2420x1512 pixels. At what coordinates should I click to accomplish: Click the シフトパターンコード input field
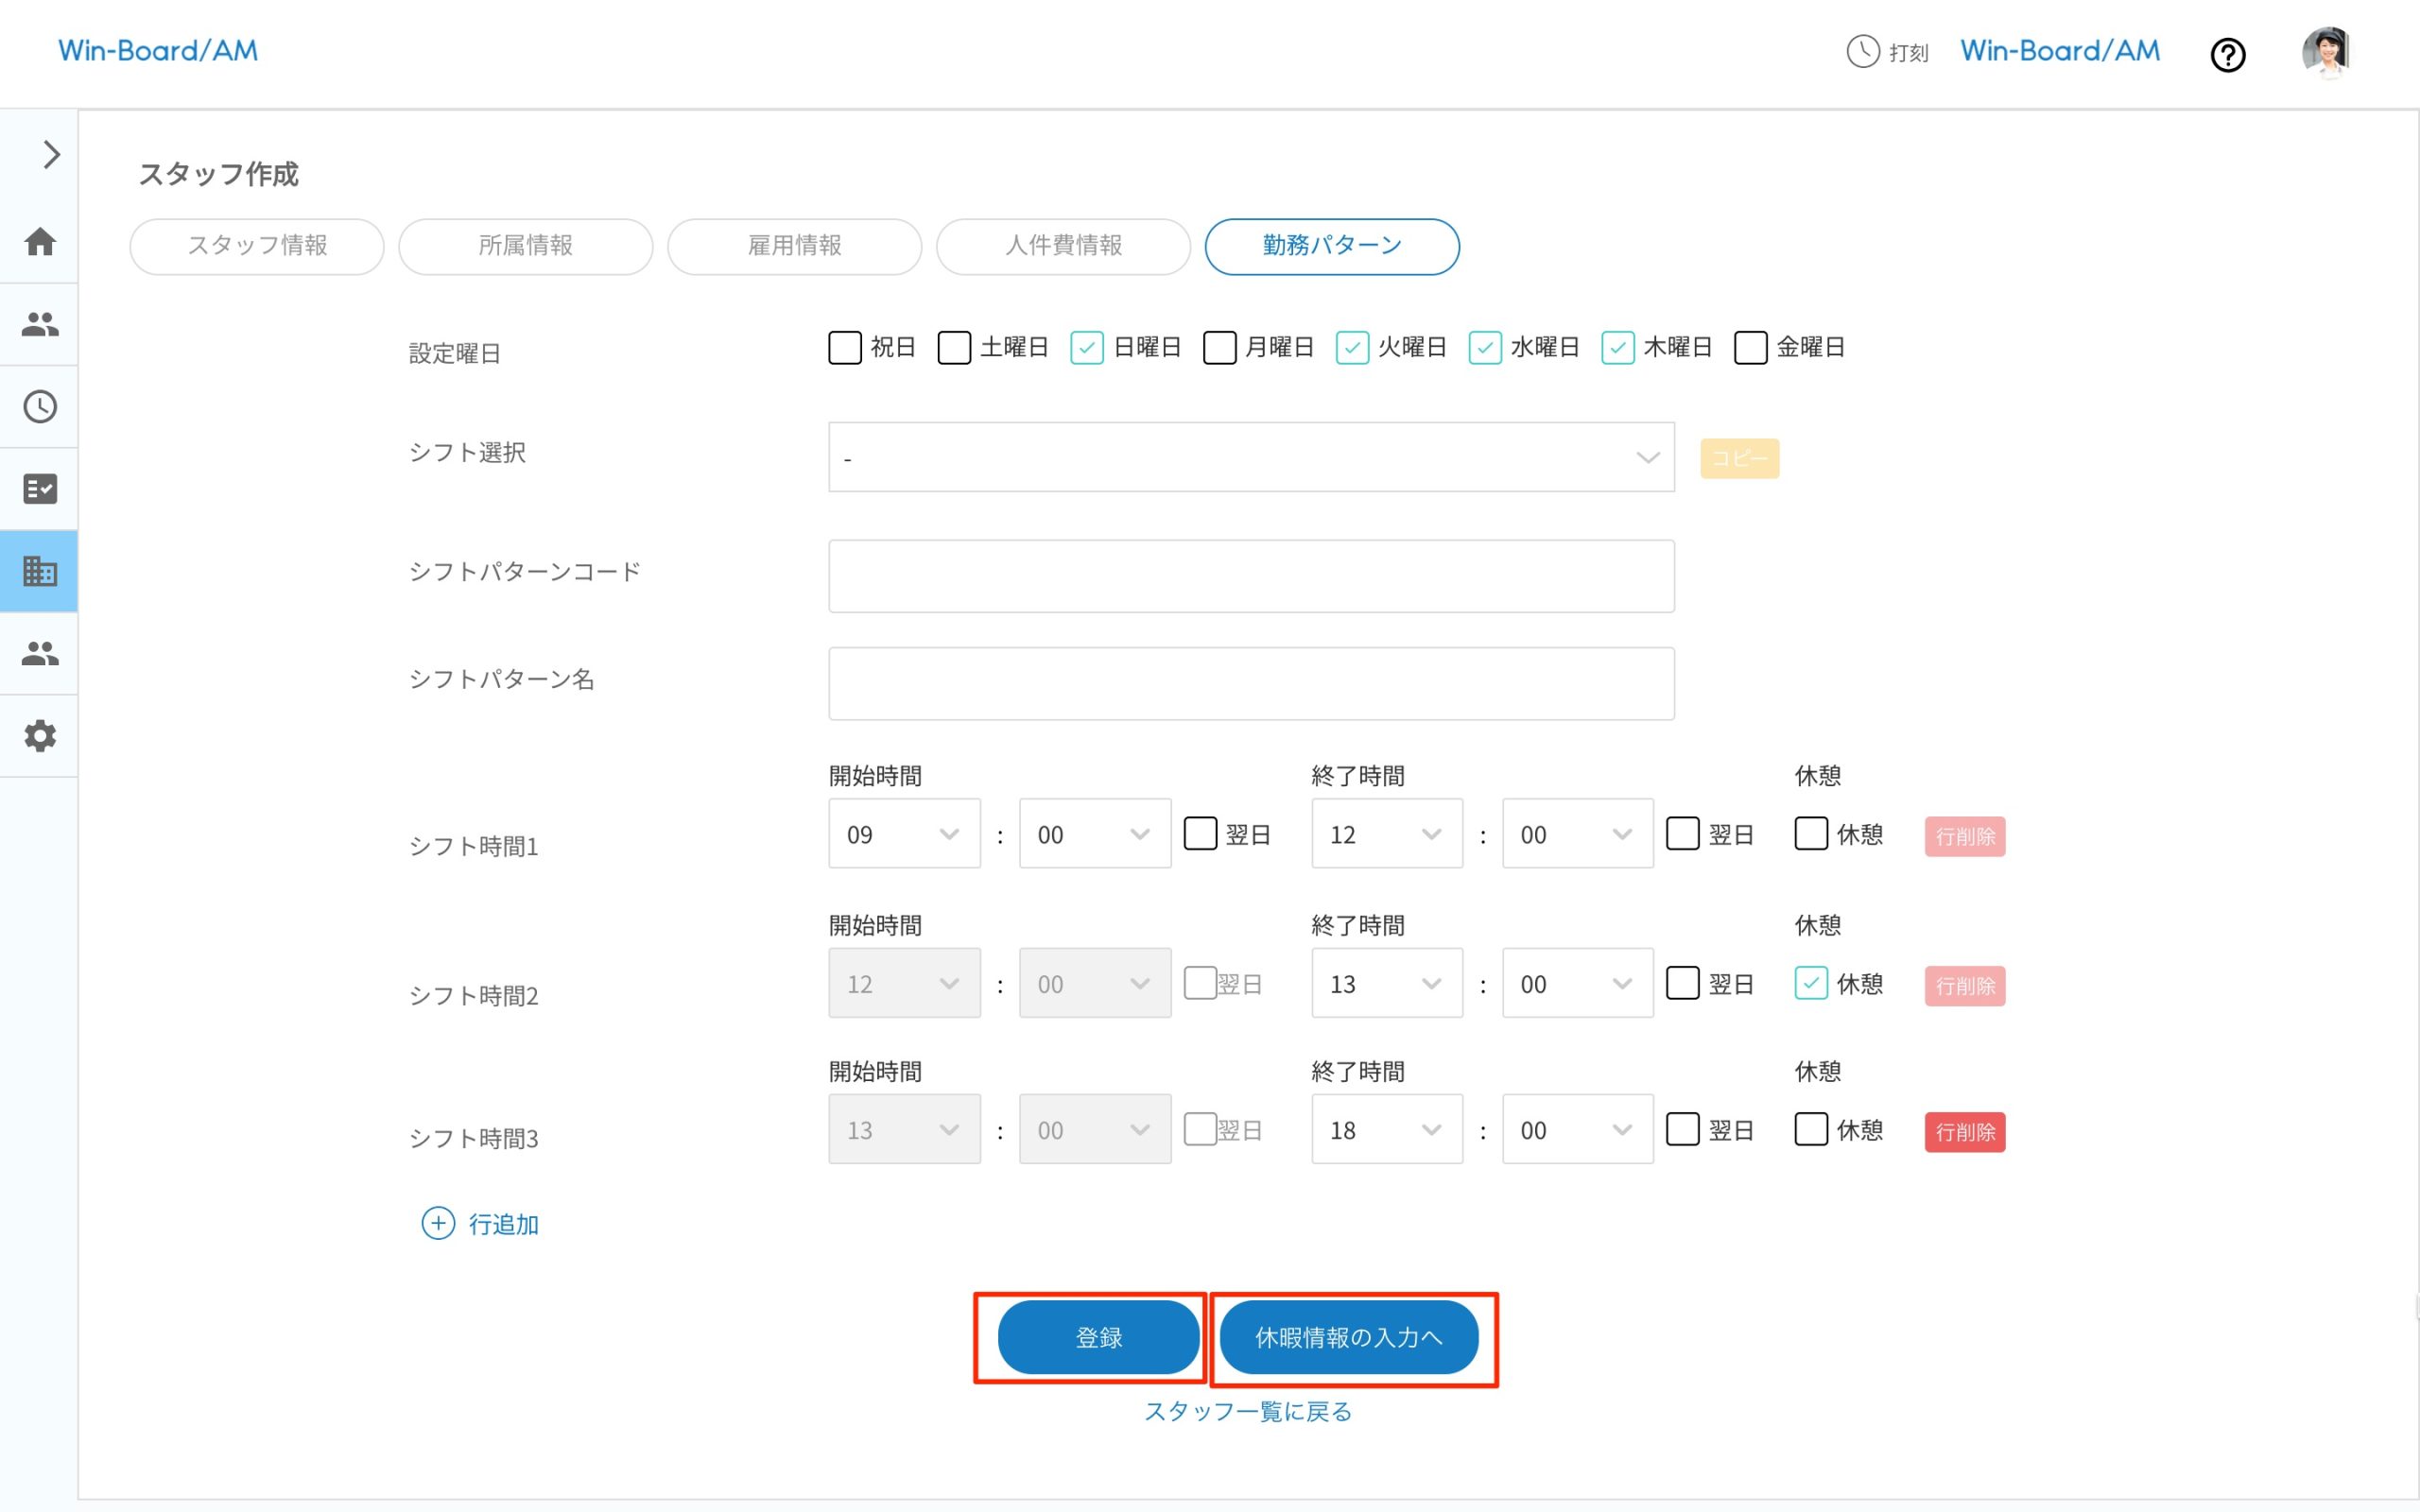point(1250,576)
